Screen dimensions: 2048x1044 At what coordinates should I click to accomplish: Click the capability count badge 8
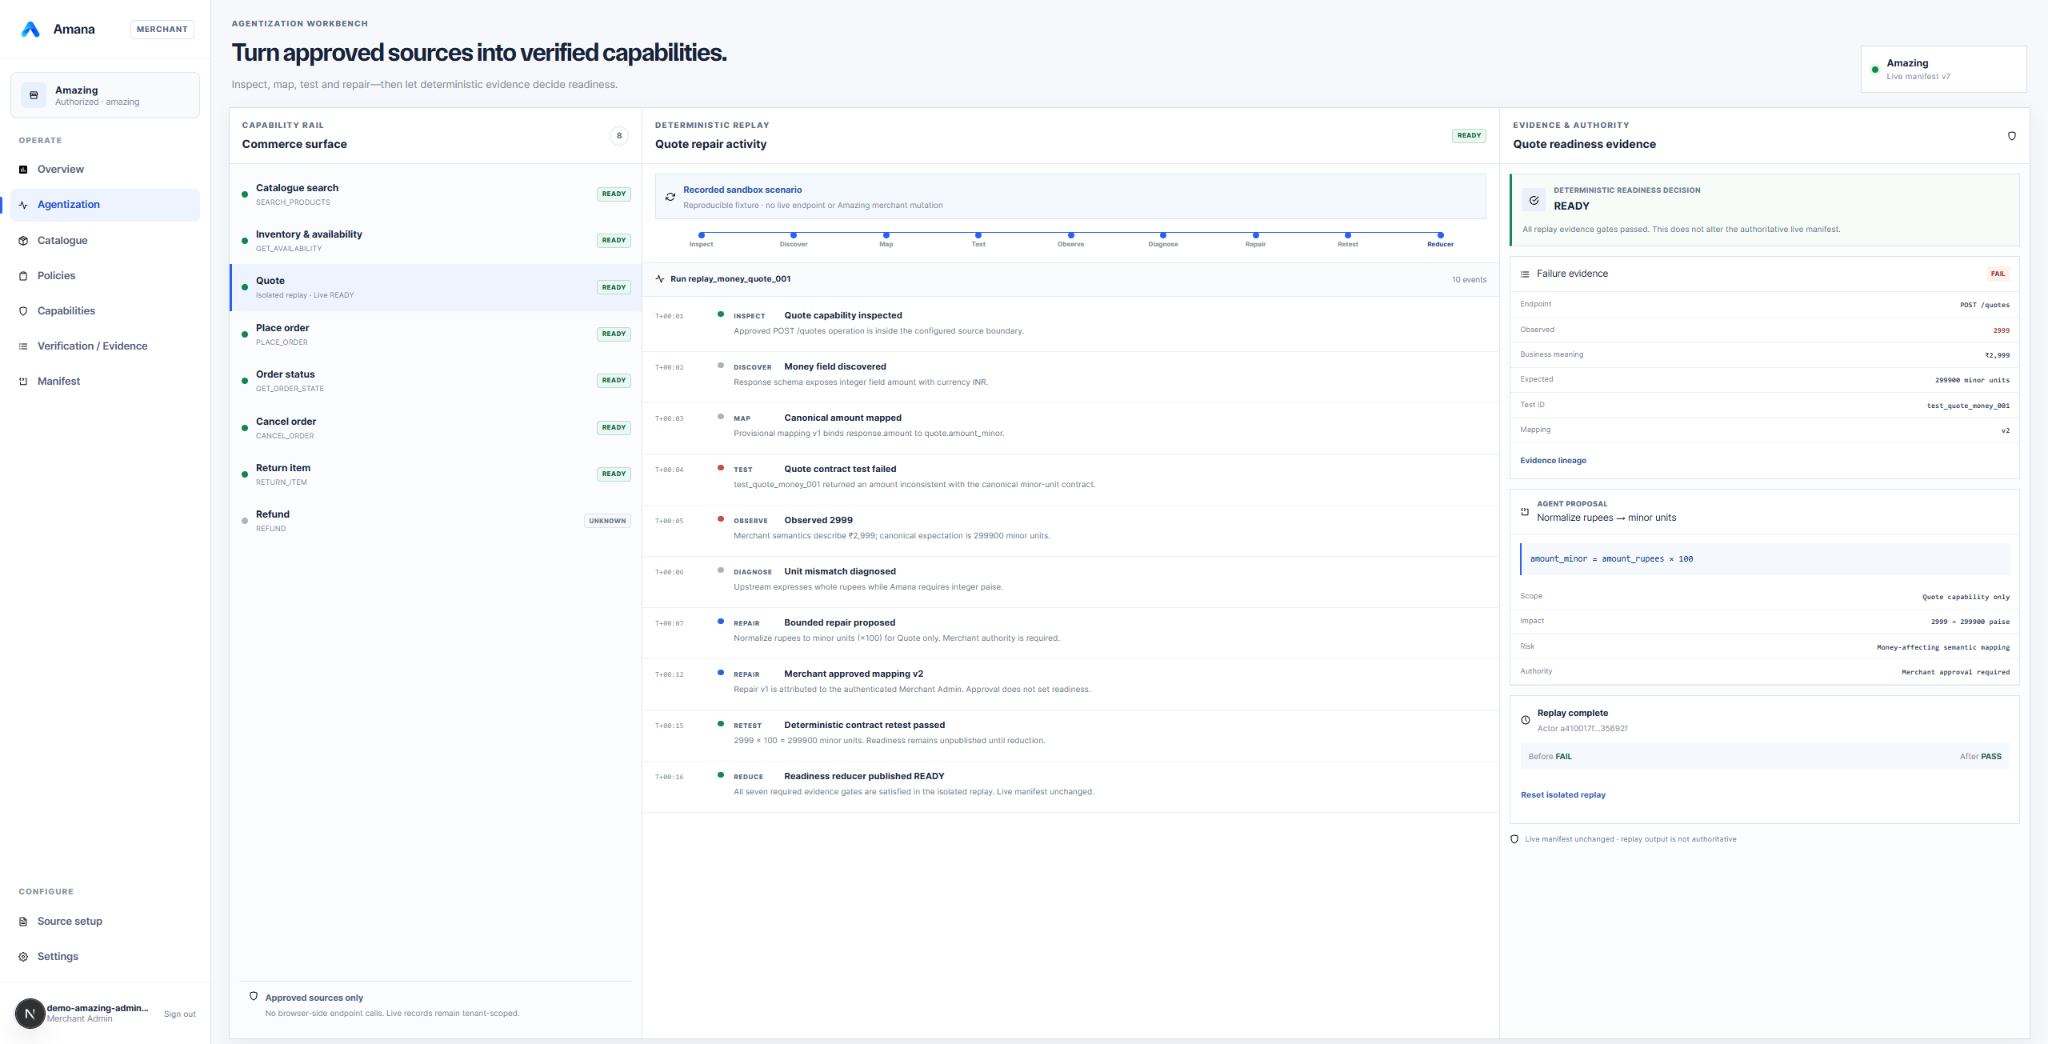[619, 135]
